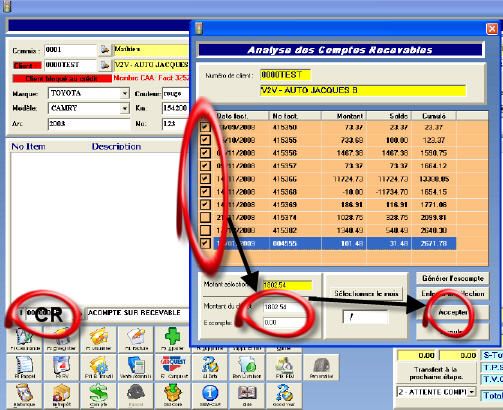Expand the 2 - ATTENTE COMPT status dropdown
Image resolution: width=503 pixels, height=410 pixels.
point(472,392)
